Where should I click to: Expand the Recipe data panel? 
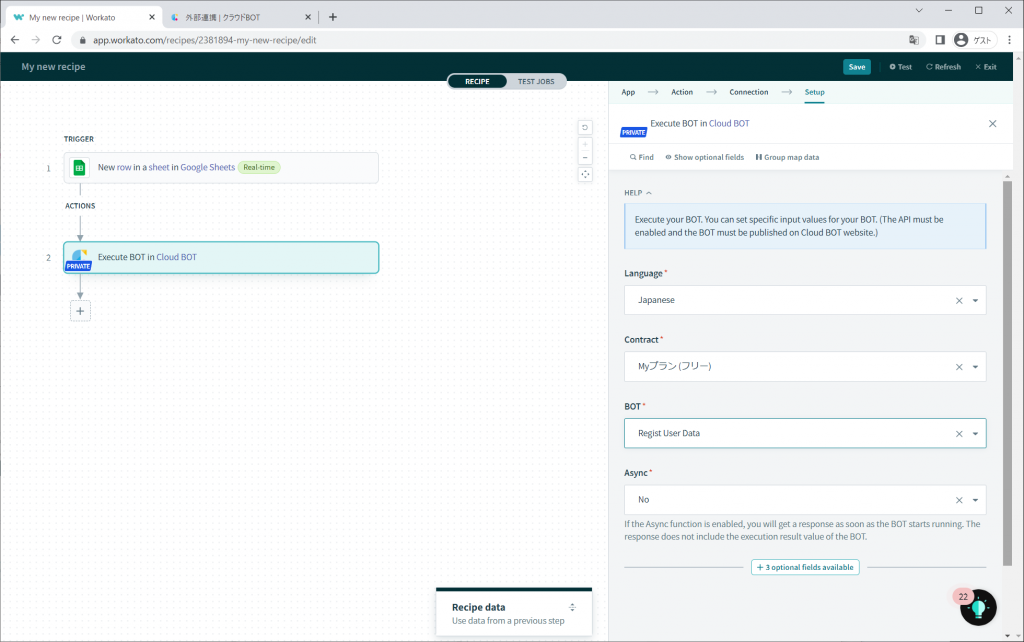572,607
